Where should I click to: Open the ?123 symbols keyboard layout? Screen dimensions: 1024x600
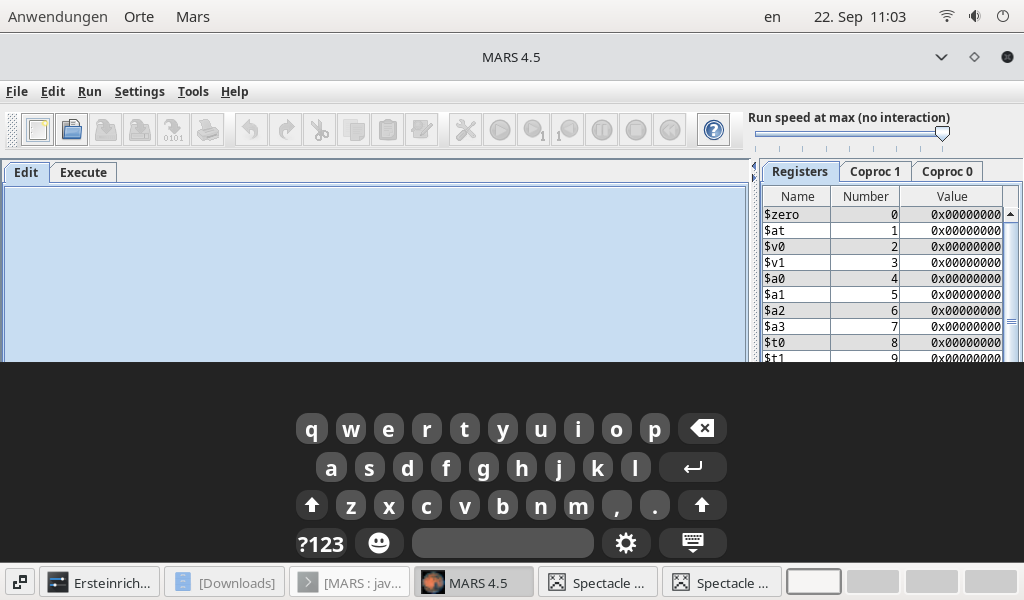(319, 543)
